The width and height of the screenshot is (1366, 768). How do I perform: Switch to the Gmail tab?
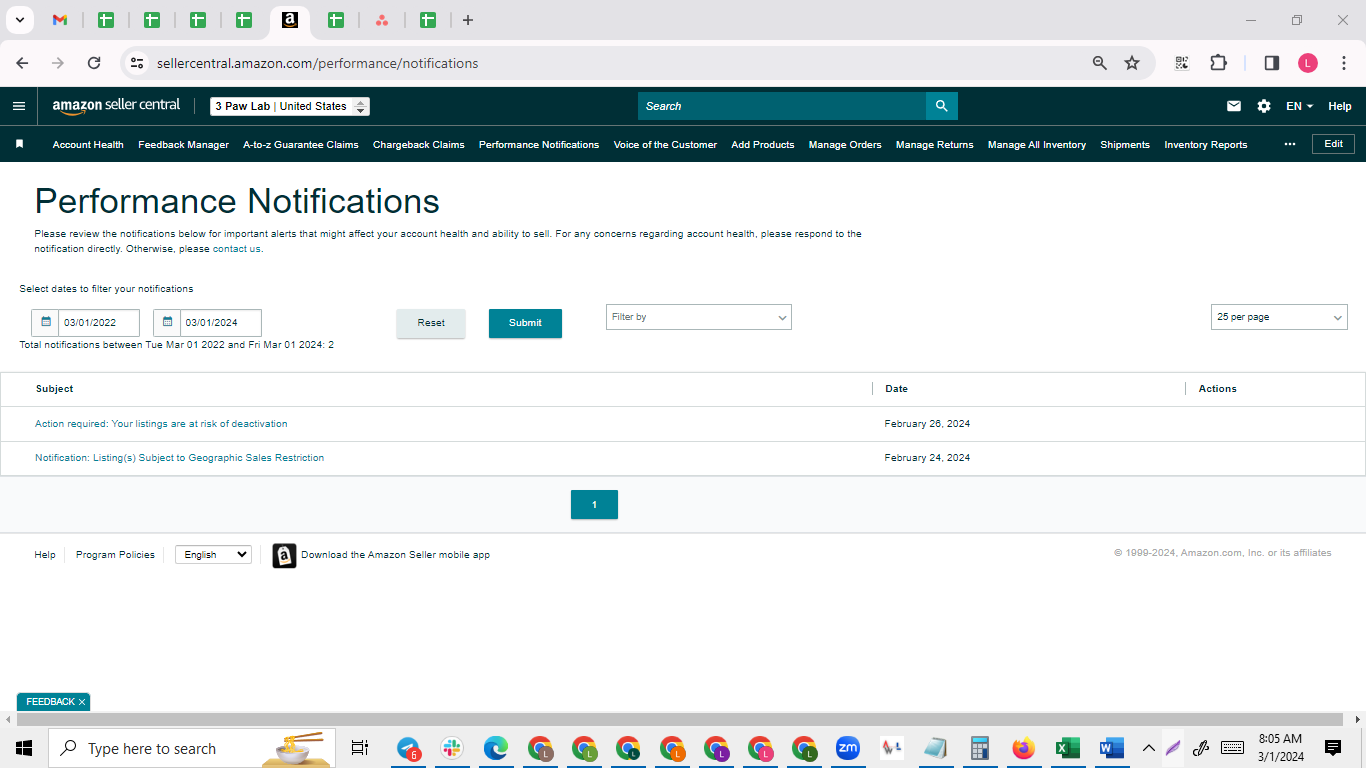point(60,20)
